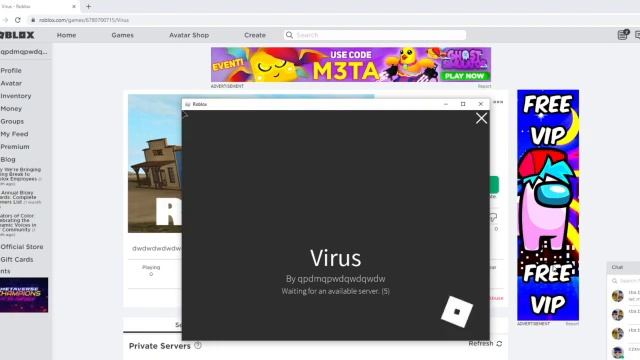The image size is (640, 360).
Task: Click the 'Virus' game title in loader
Action: (x=336, y=258)
